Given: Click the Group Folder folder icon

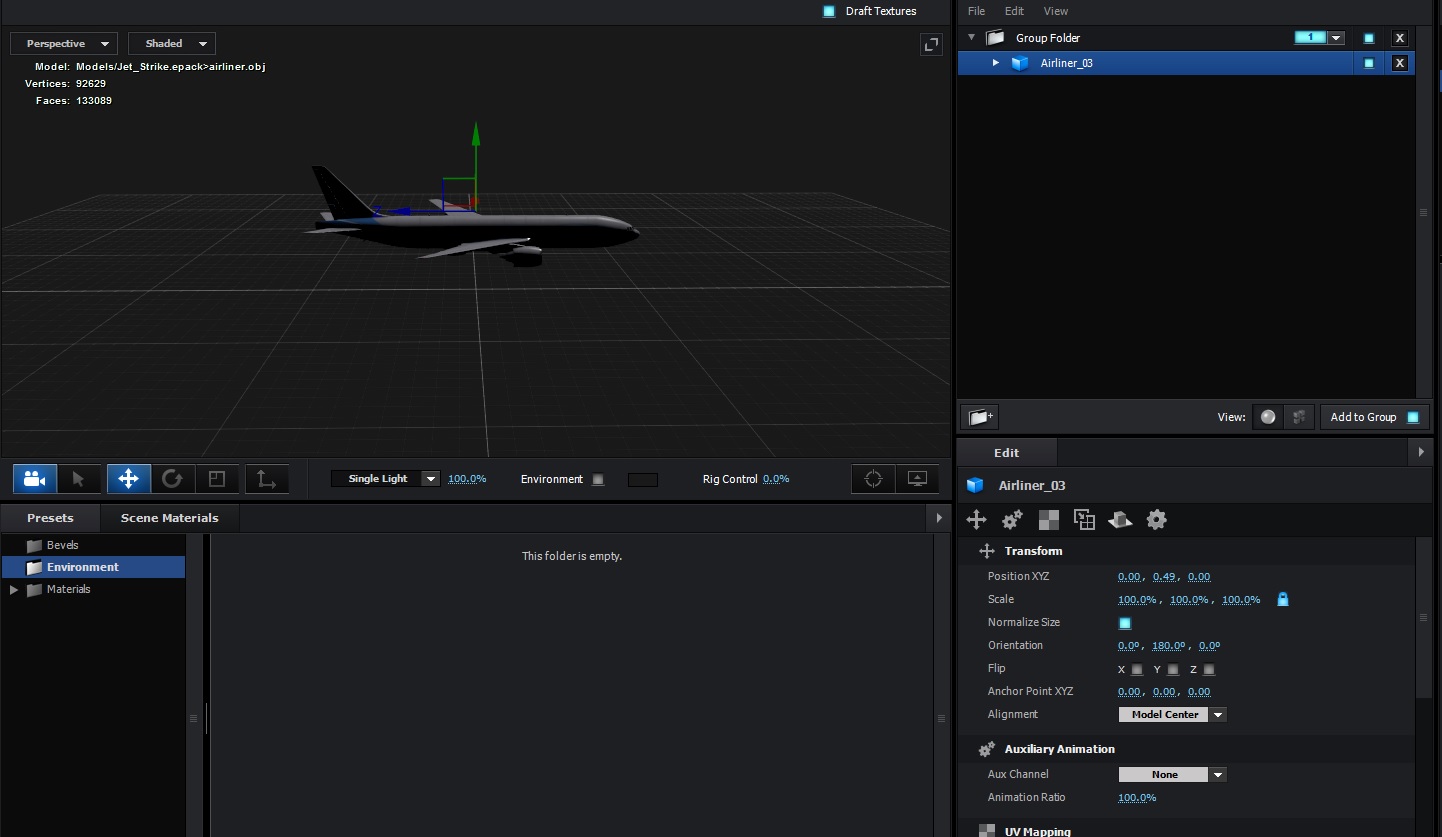Looking at the screenshot, I should click(995, 38).
